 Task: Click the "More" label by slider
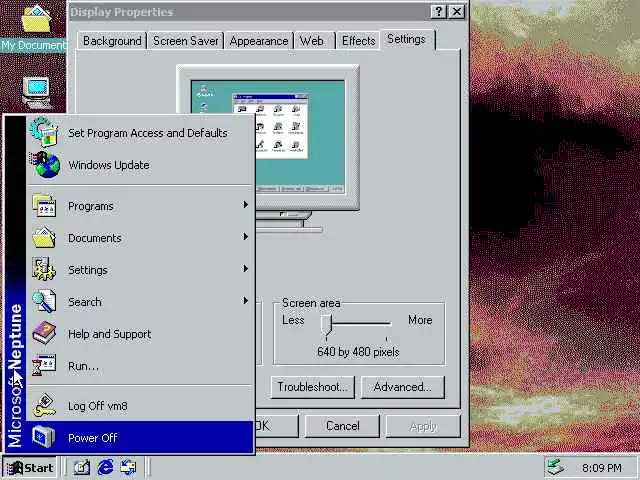(420, 320)
